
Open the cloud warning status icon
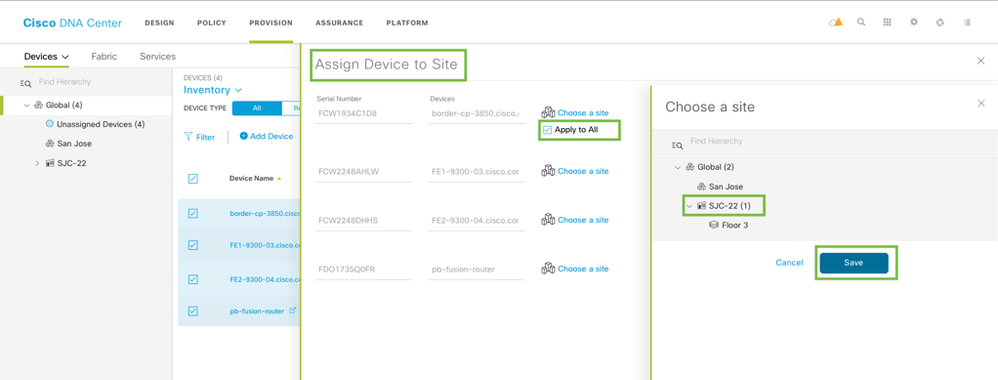click(x=836, y=22)
